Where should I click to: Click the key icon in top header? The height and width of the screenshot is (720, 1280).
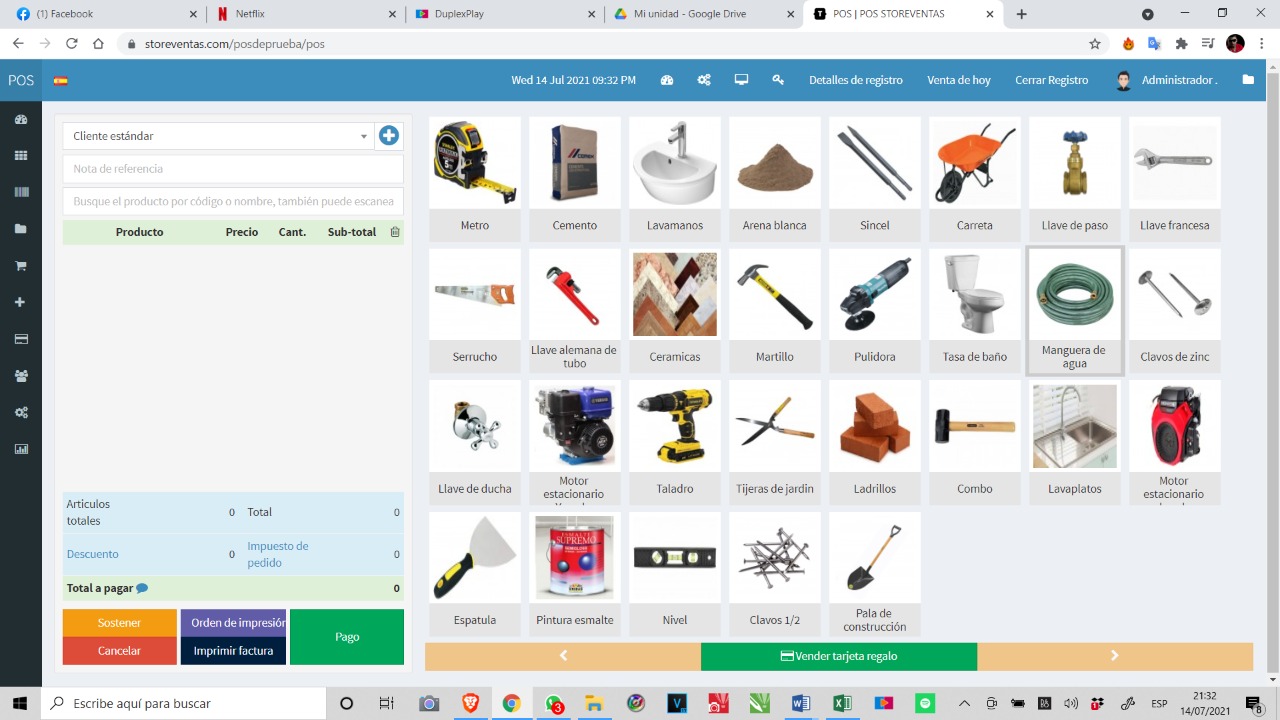tap(778, 80)
